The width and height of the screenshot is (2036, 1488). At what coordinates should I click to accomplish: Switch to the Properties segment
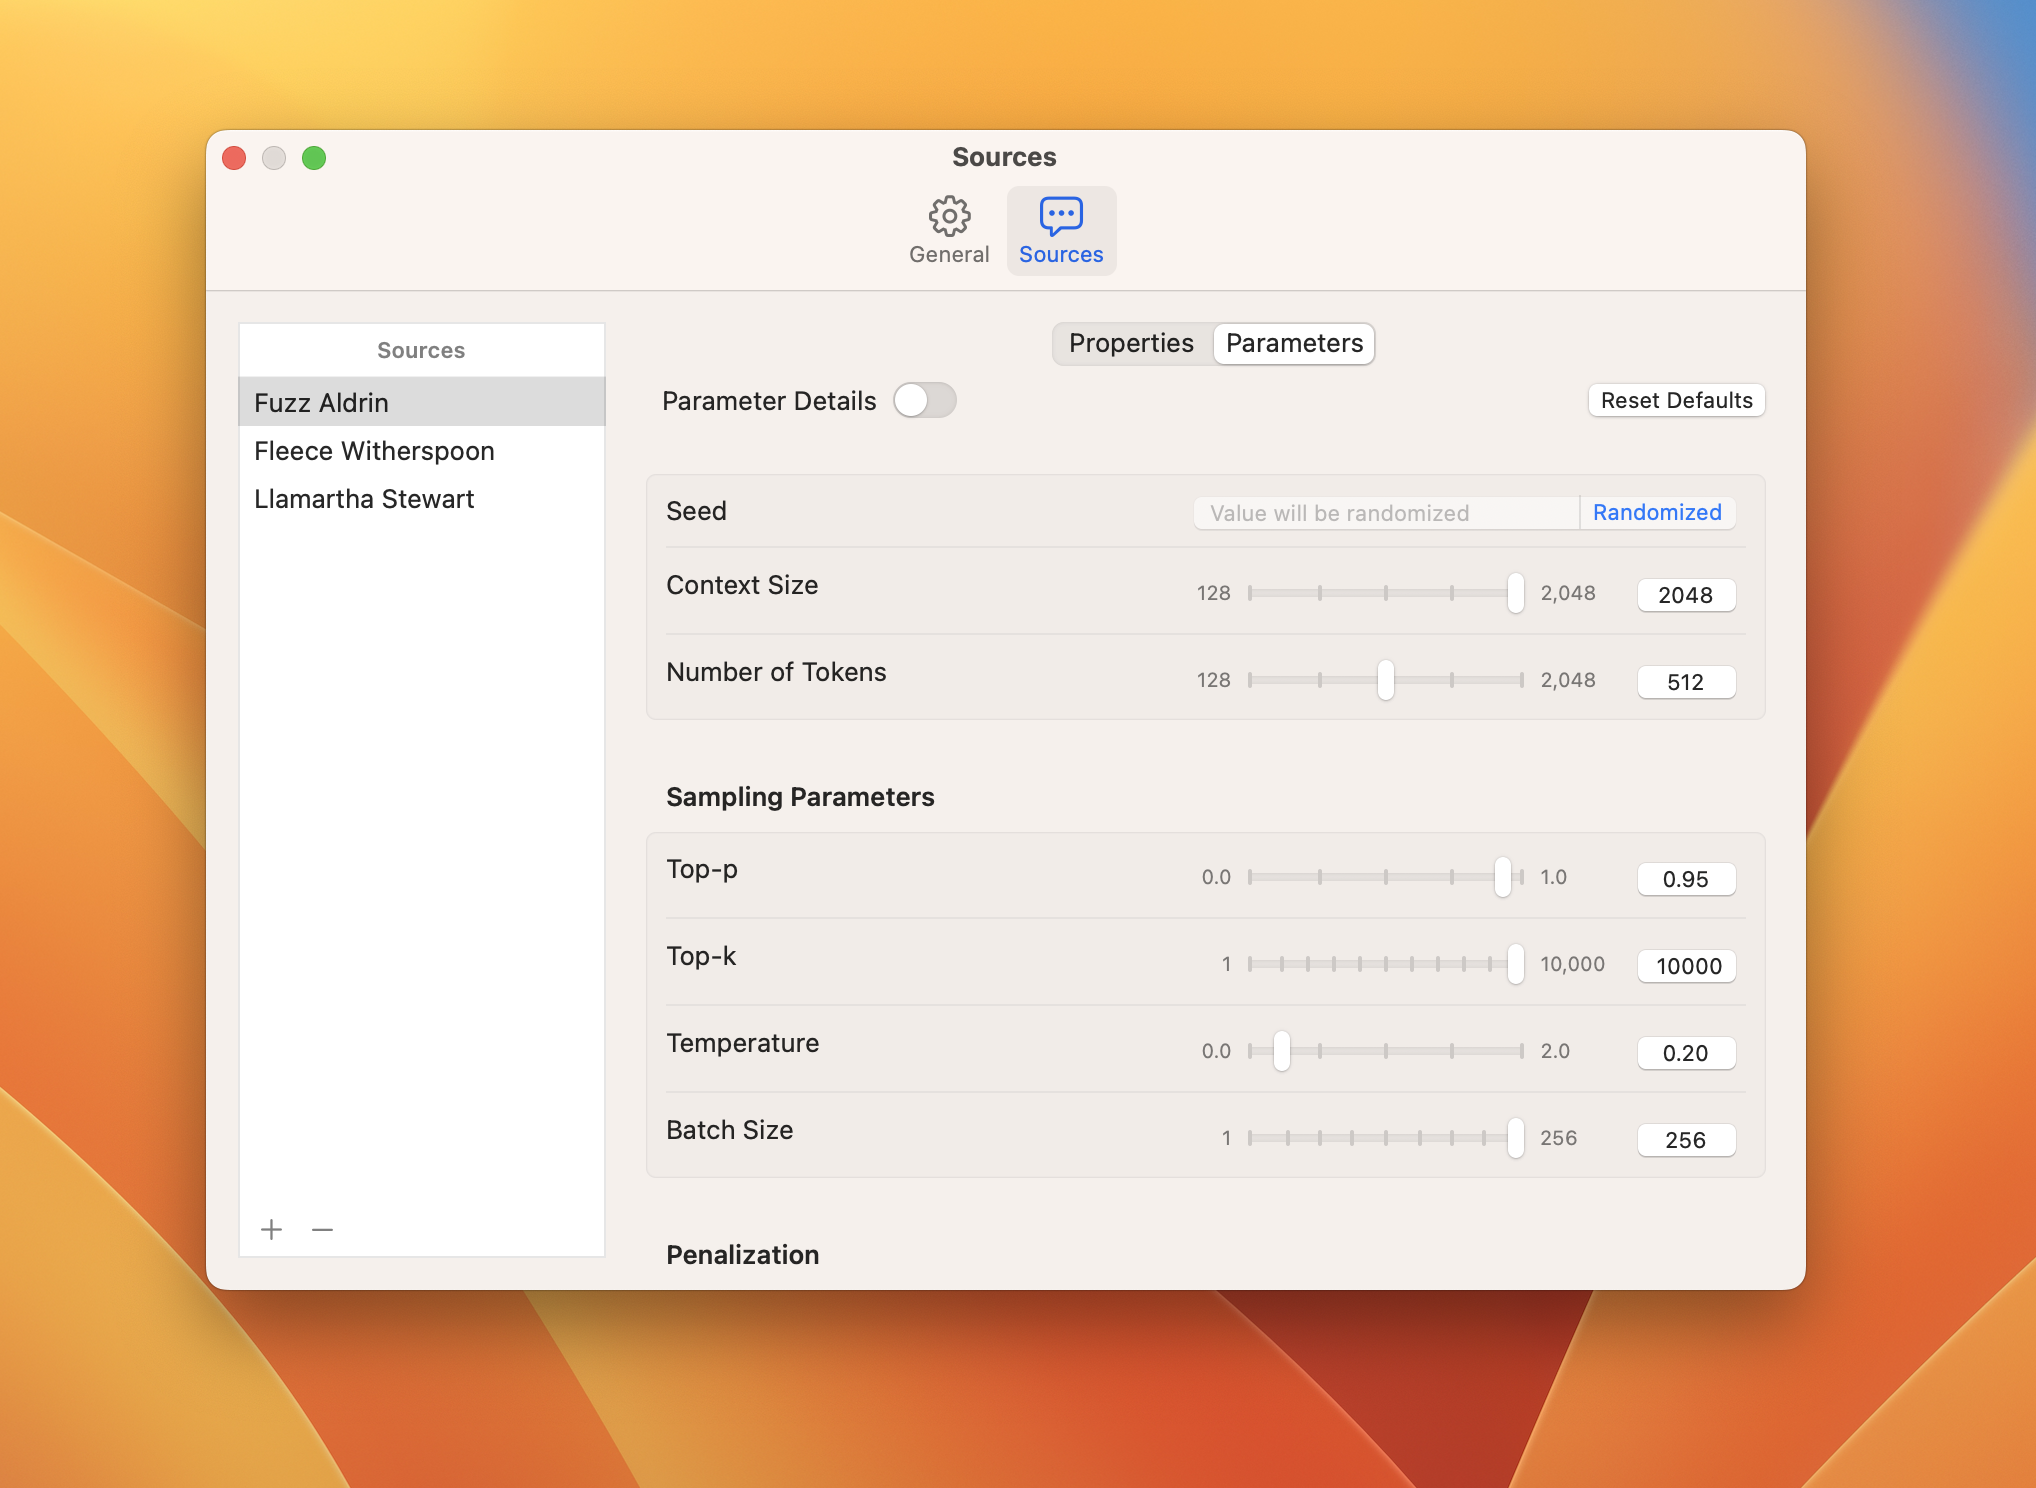pos(1131,344)
